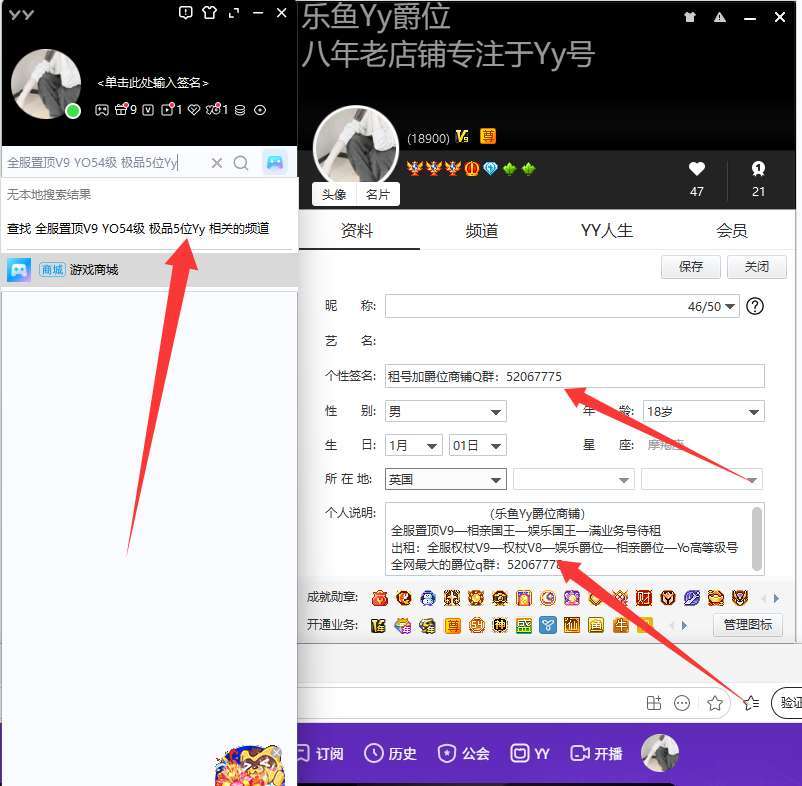
Task: Click the star favorite icon
Action: pos(715,703)
